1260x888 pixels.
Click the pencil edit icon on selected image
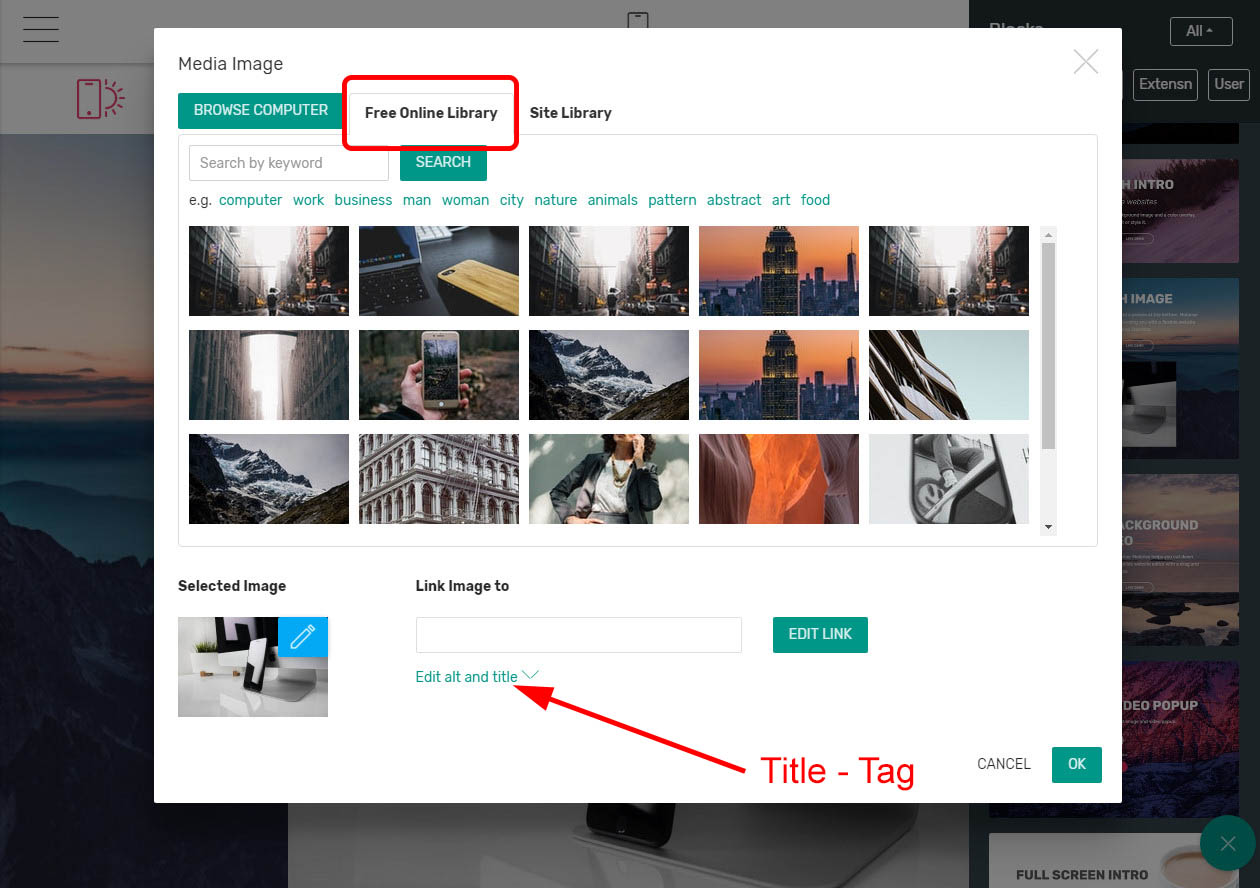click(x=303, y=637)
